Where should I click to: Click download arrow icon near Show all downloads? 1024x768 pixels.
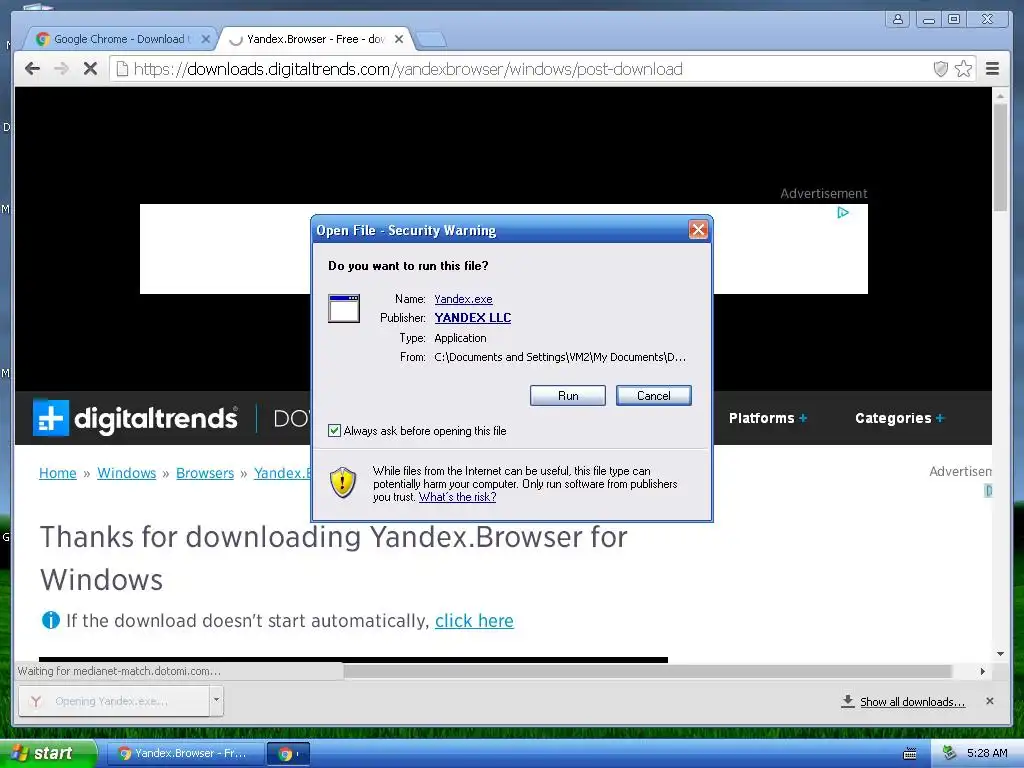[x=847, y=701]
